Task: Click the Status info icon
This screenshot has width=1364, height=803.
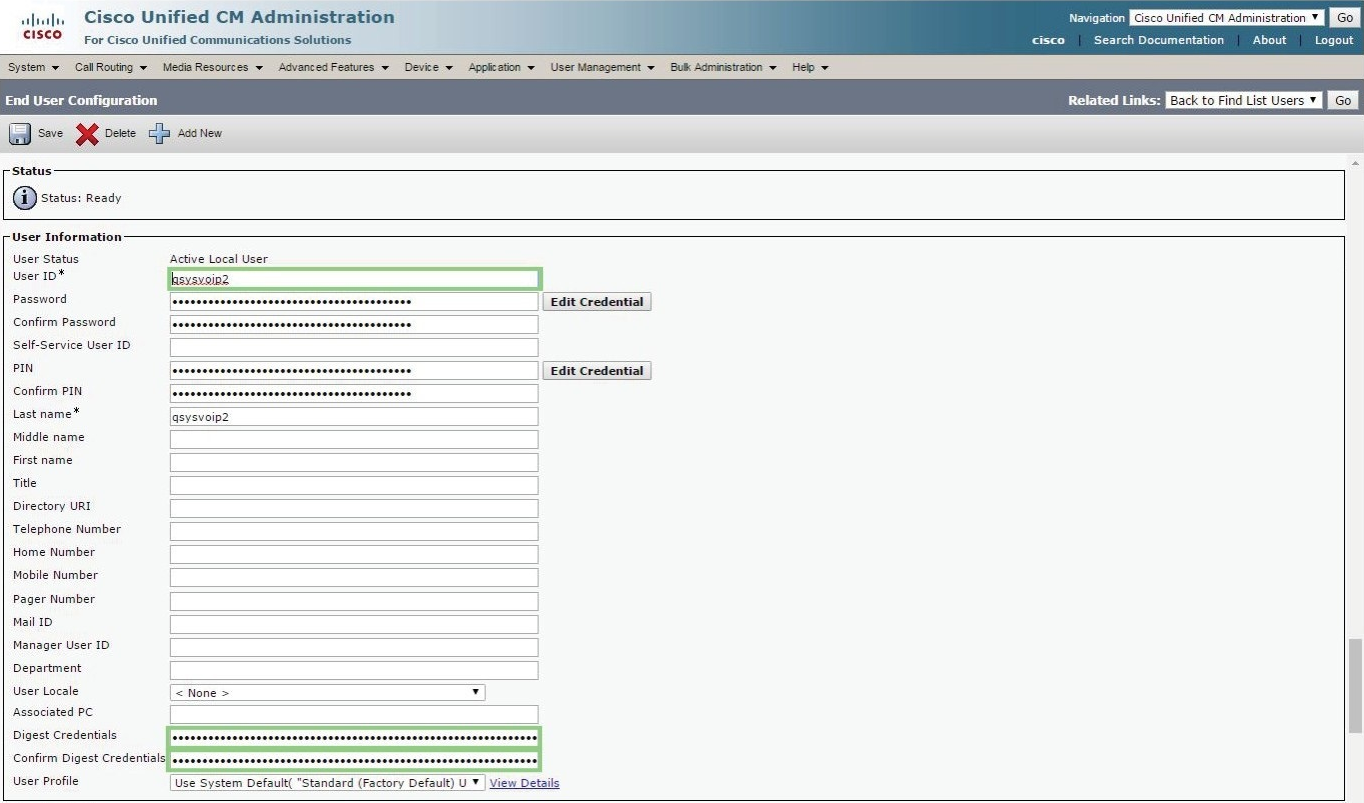Action: click(25, 198)
